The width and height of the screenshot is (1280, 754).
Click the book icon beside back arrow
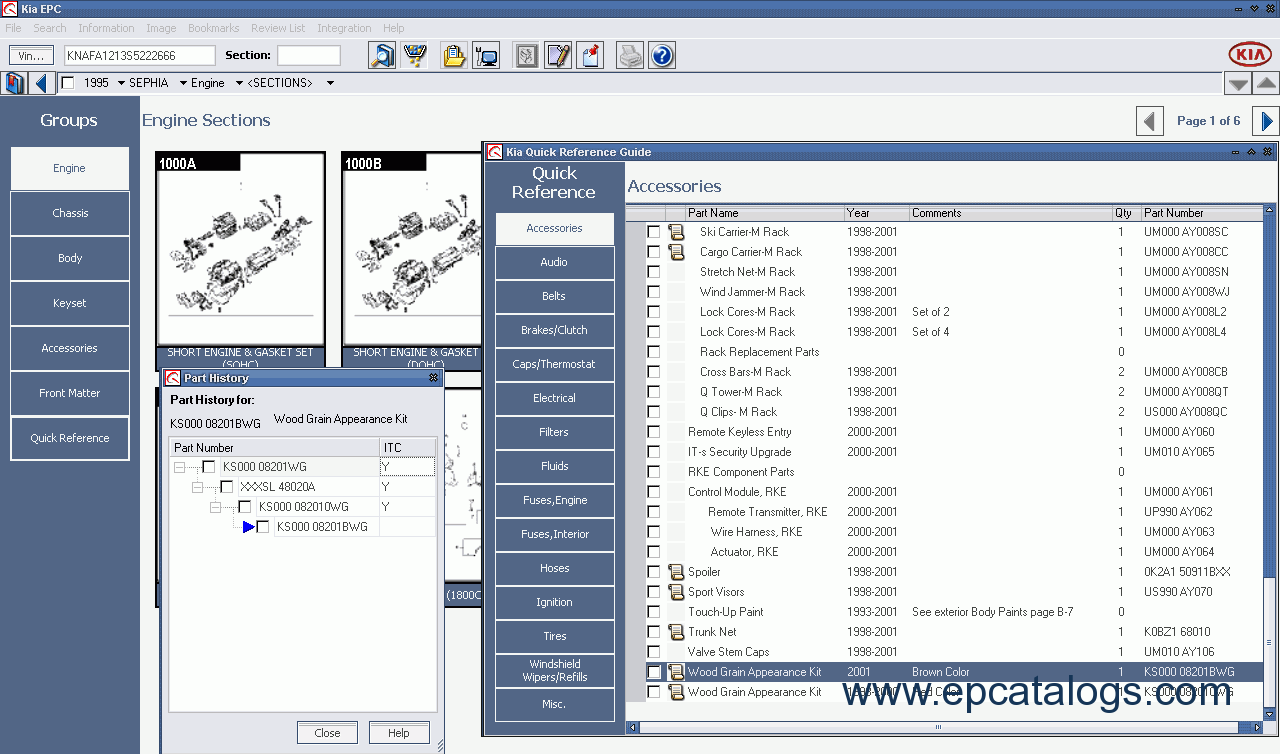click(x=15, y=83)
